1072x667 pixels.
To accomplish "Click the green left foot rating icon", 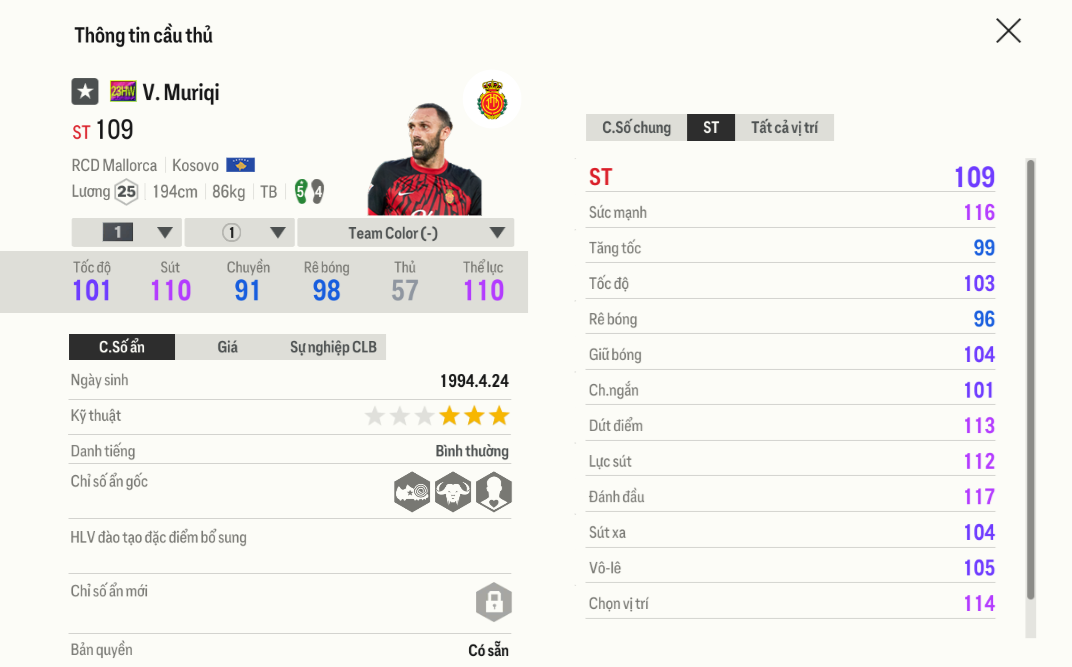I will [x=301, y=191].
